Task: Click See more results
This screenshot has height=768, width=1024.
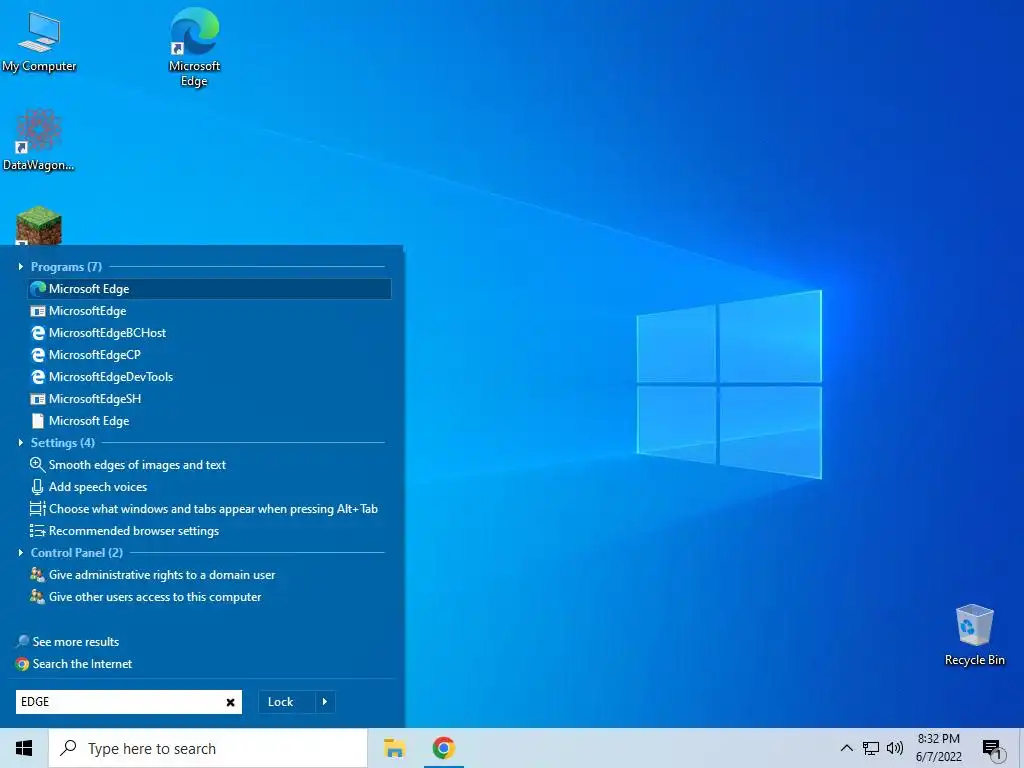Action: pyautogui.click(x=68, y=642)
